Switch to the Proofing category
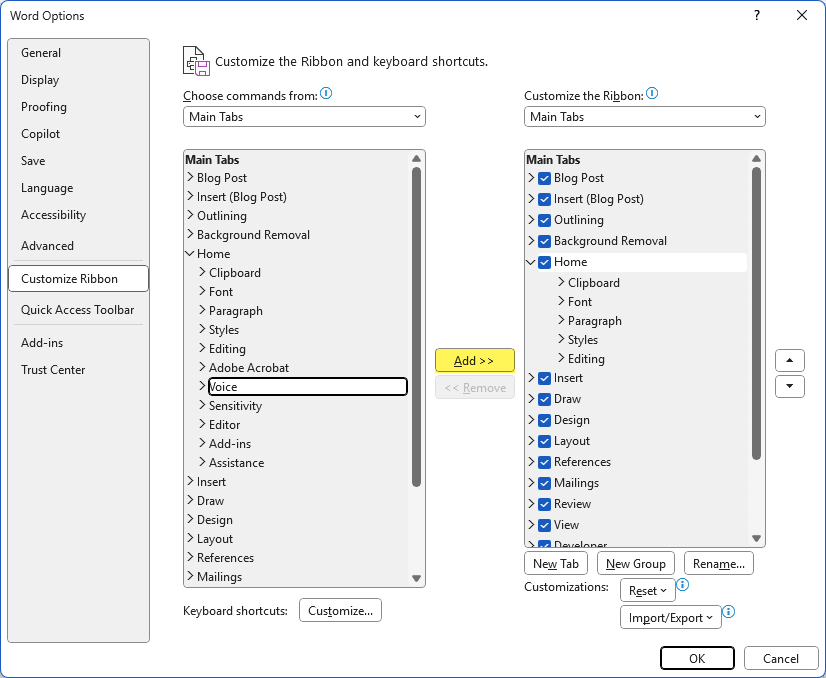The width and height of the screenshot is (826, 678). (78, 107)
